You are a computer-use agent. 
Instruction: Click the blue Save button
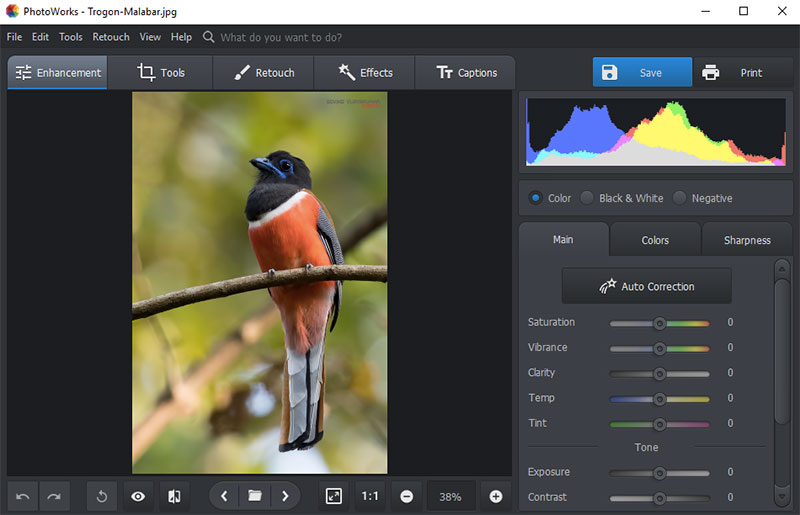[642, 73]
